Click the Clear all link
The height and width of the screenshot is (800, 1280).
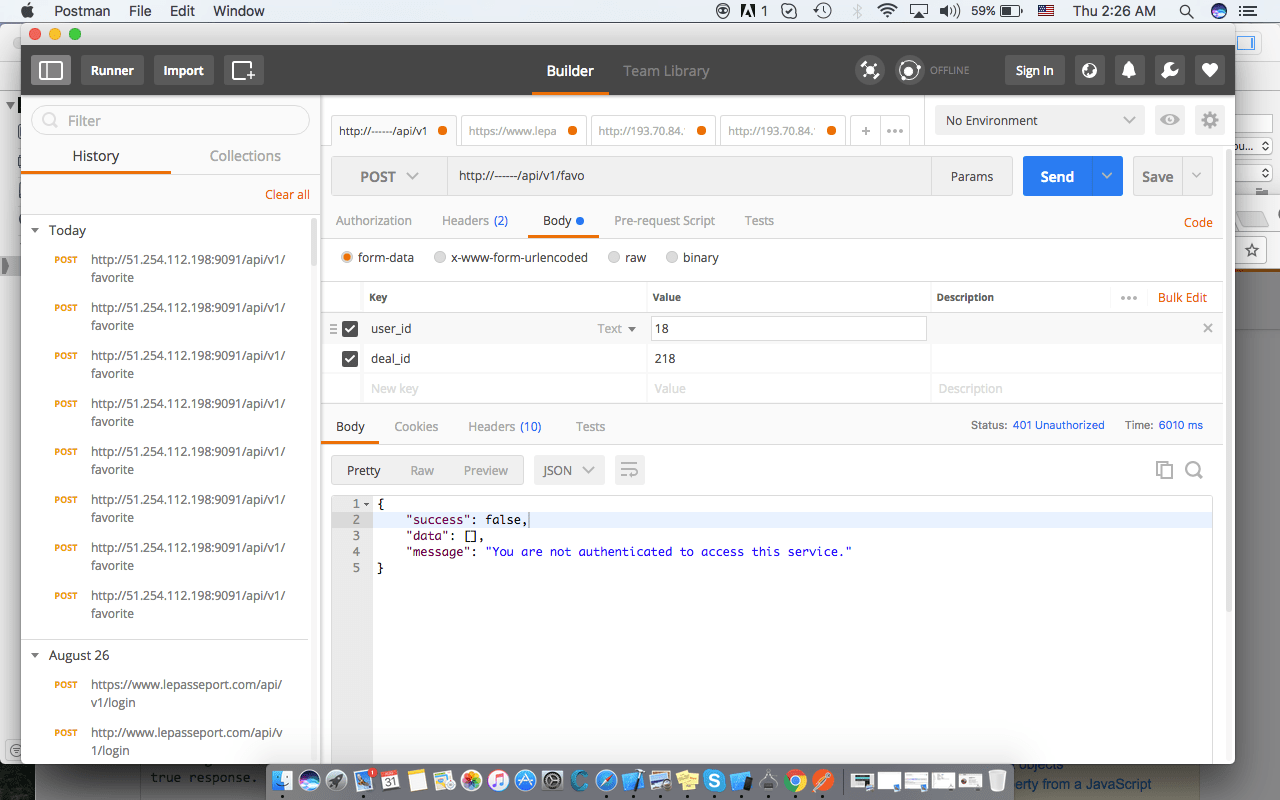click(287, 194)
